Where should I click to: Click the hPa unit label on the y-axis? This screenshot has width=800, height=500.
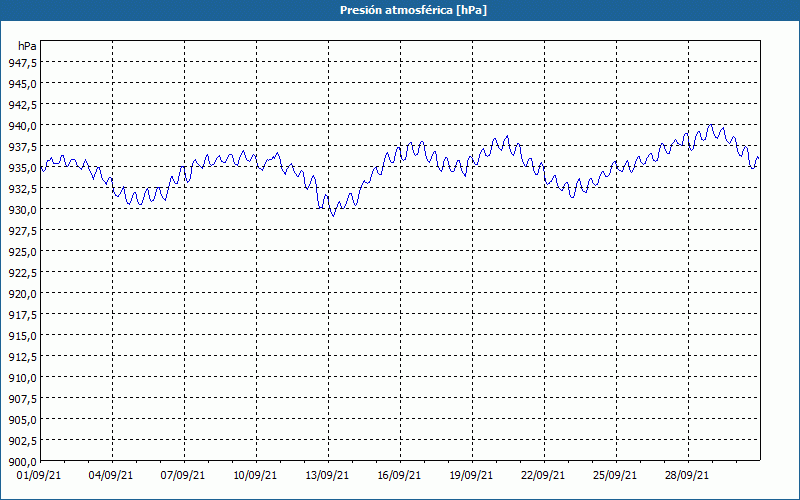[27, 46]
